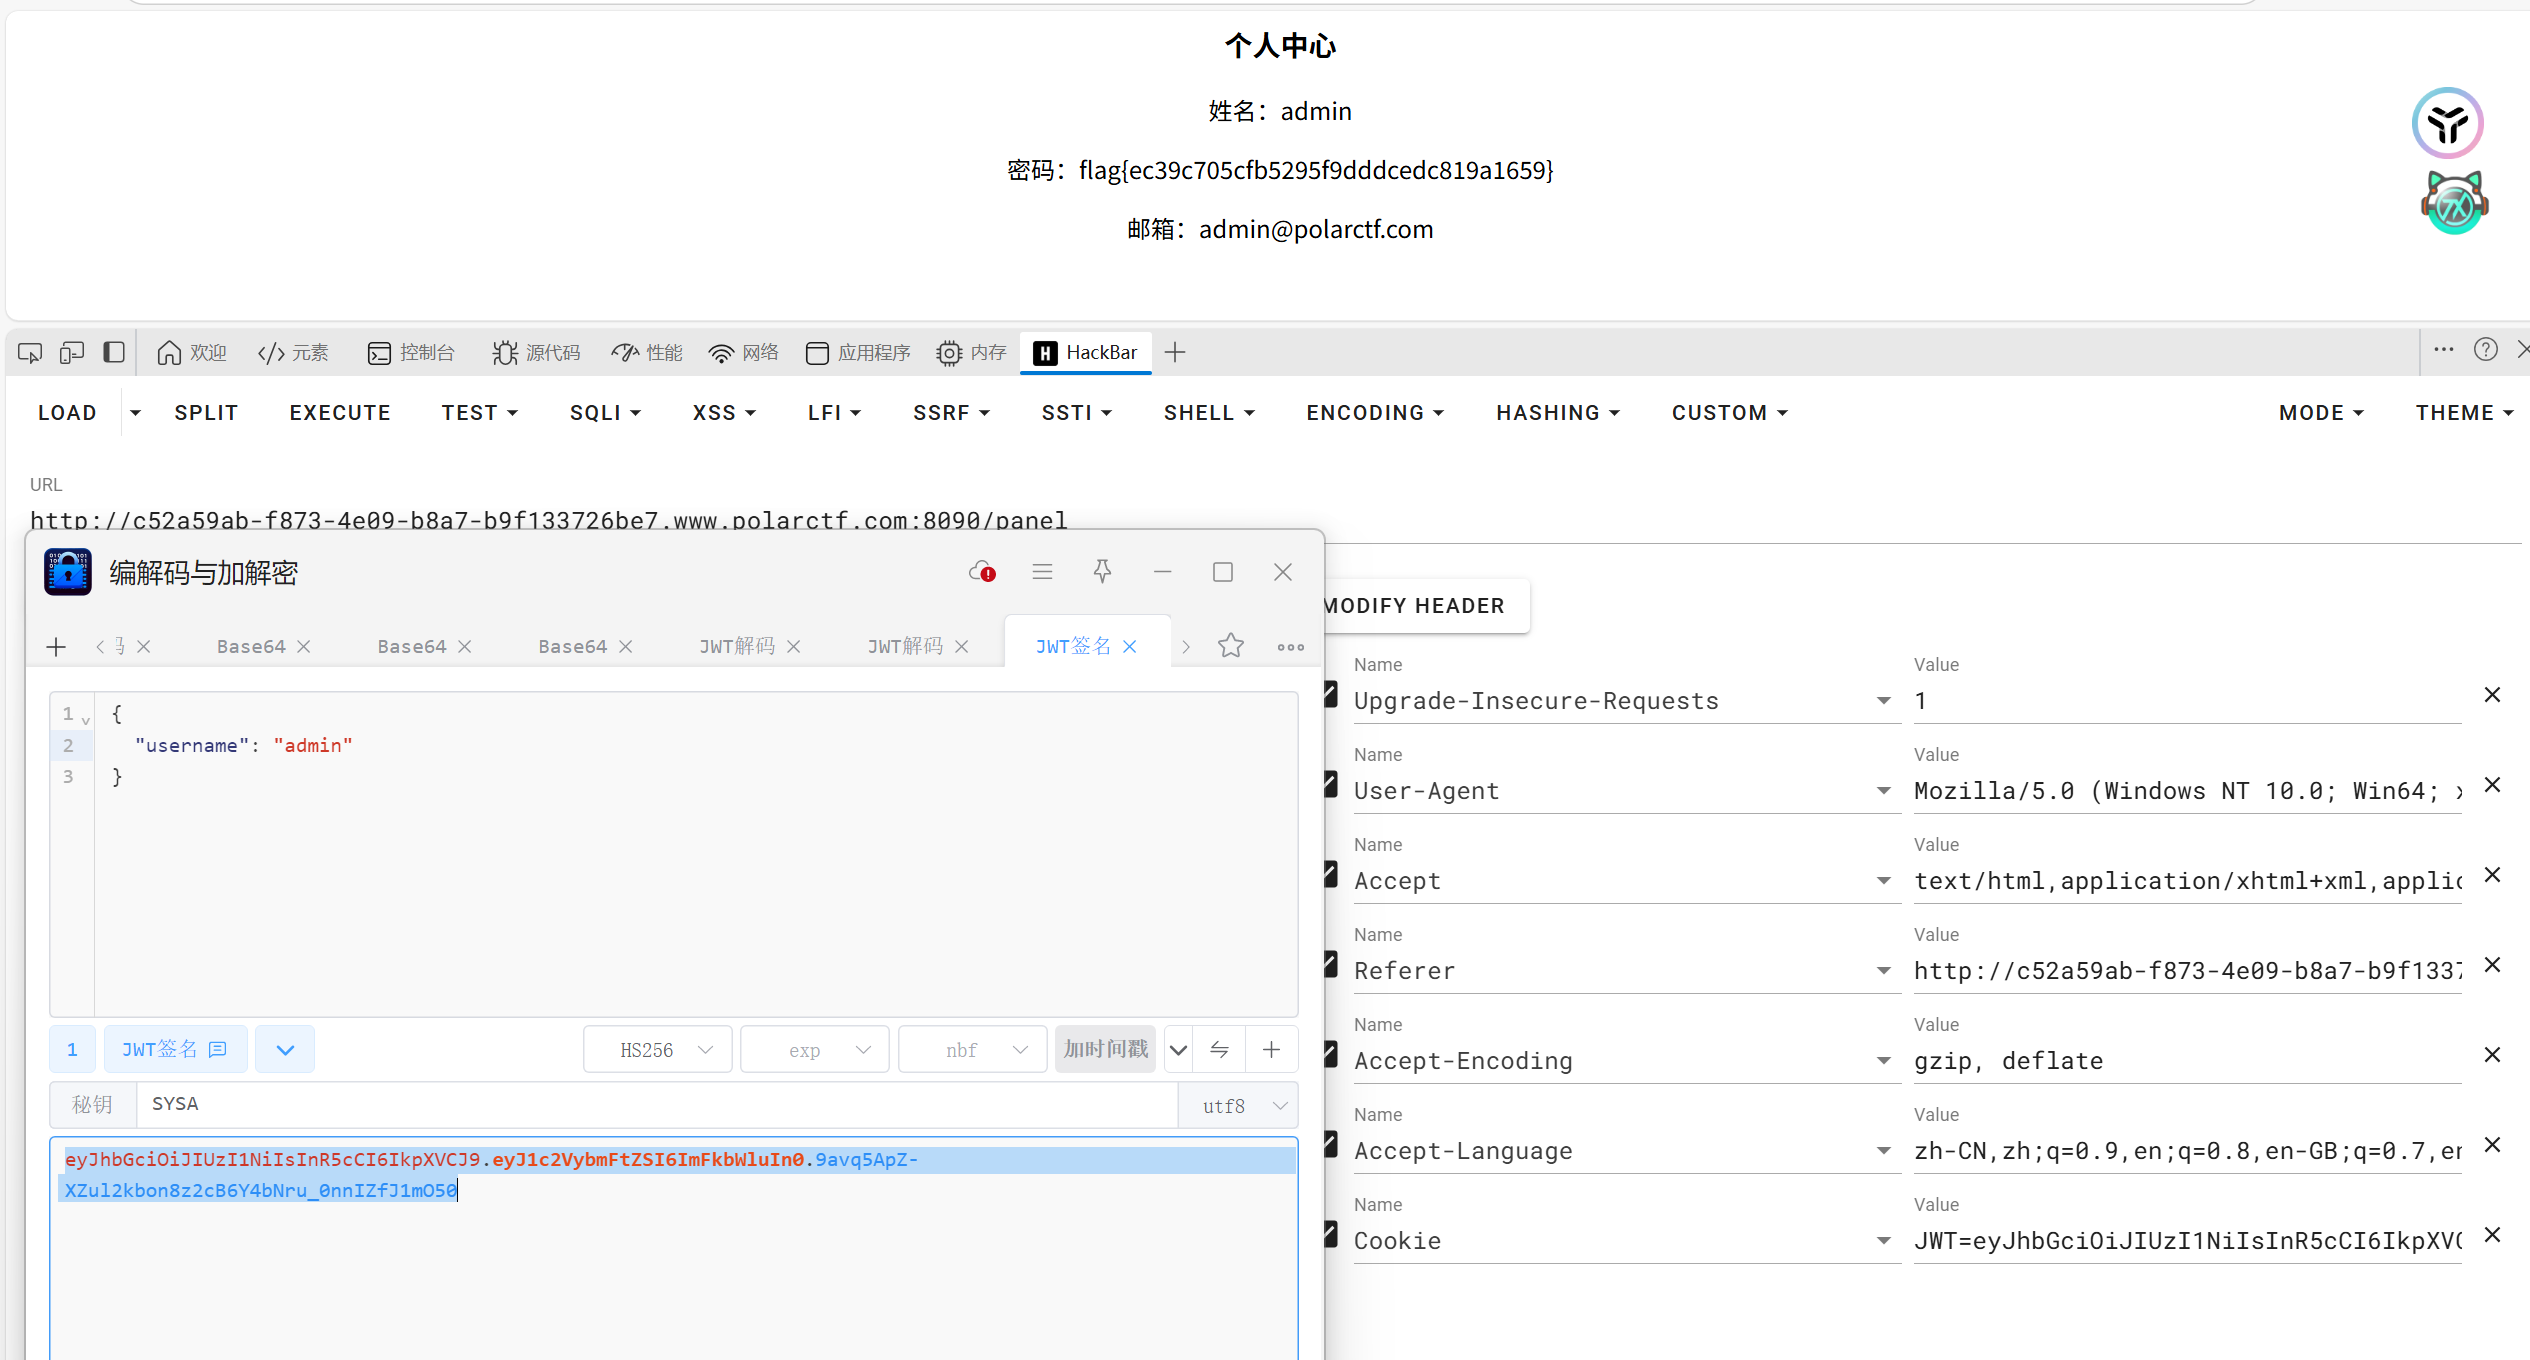This screenshot has width=2530, height=1360.
Task: Switch to the first Base64 tab
Action: [251, 647]
